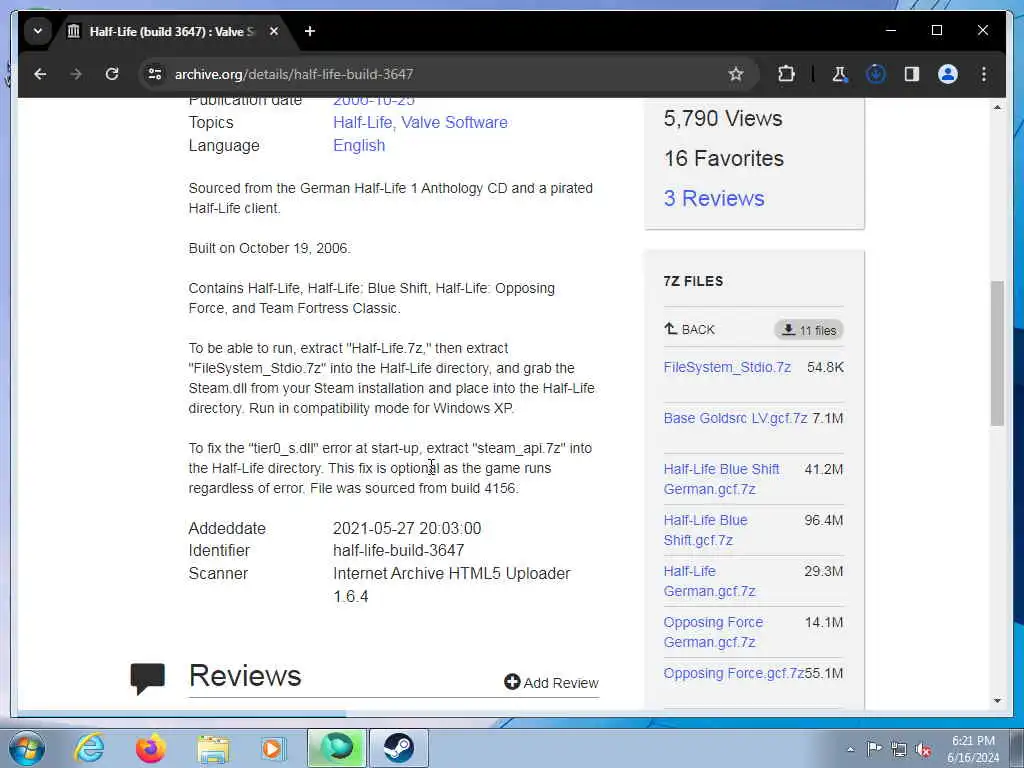Click the page vertical scrollbar thumb

(x=997, y=353)
